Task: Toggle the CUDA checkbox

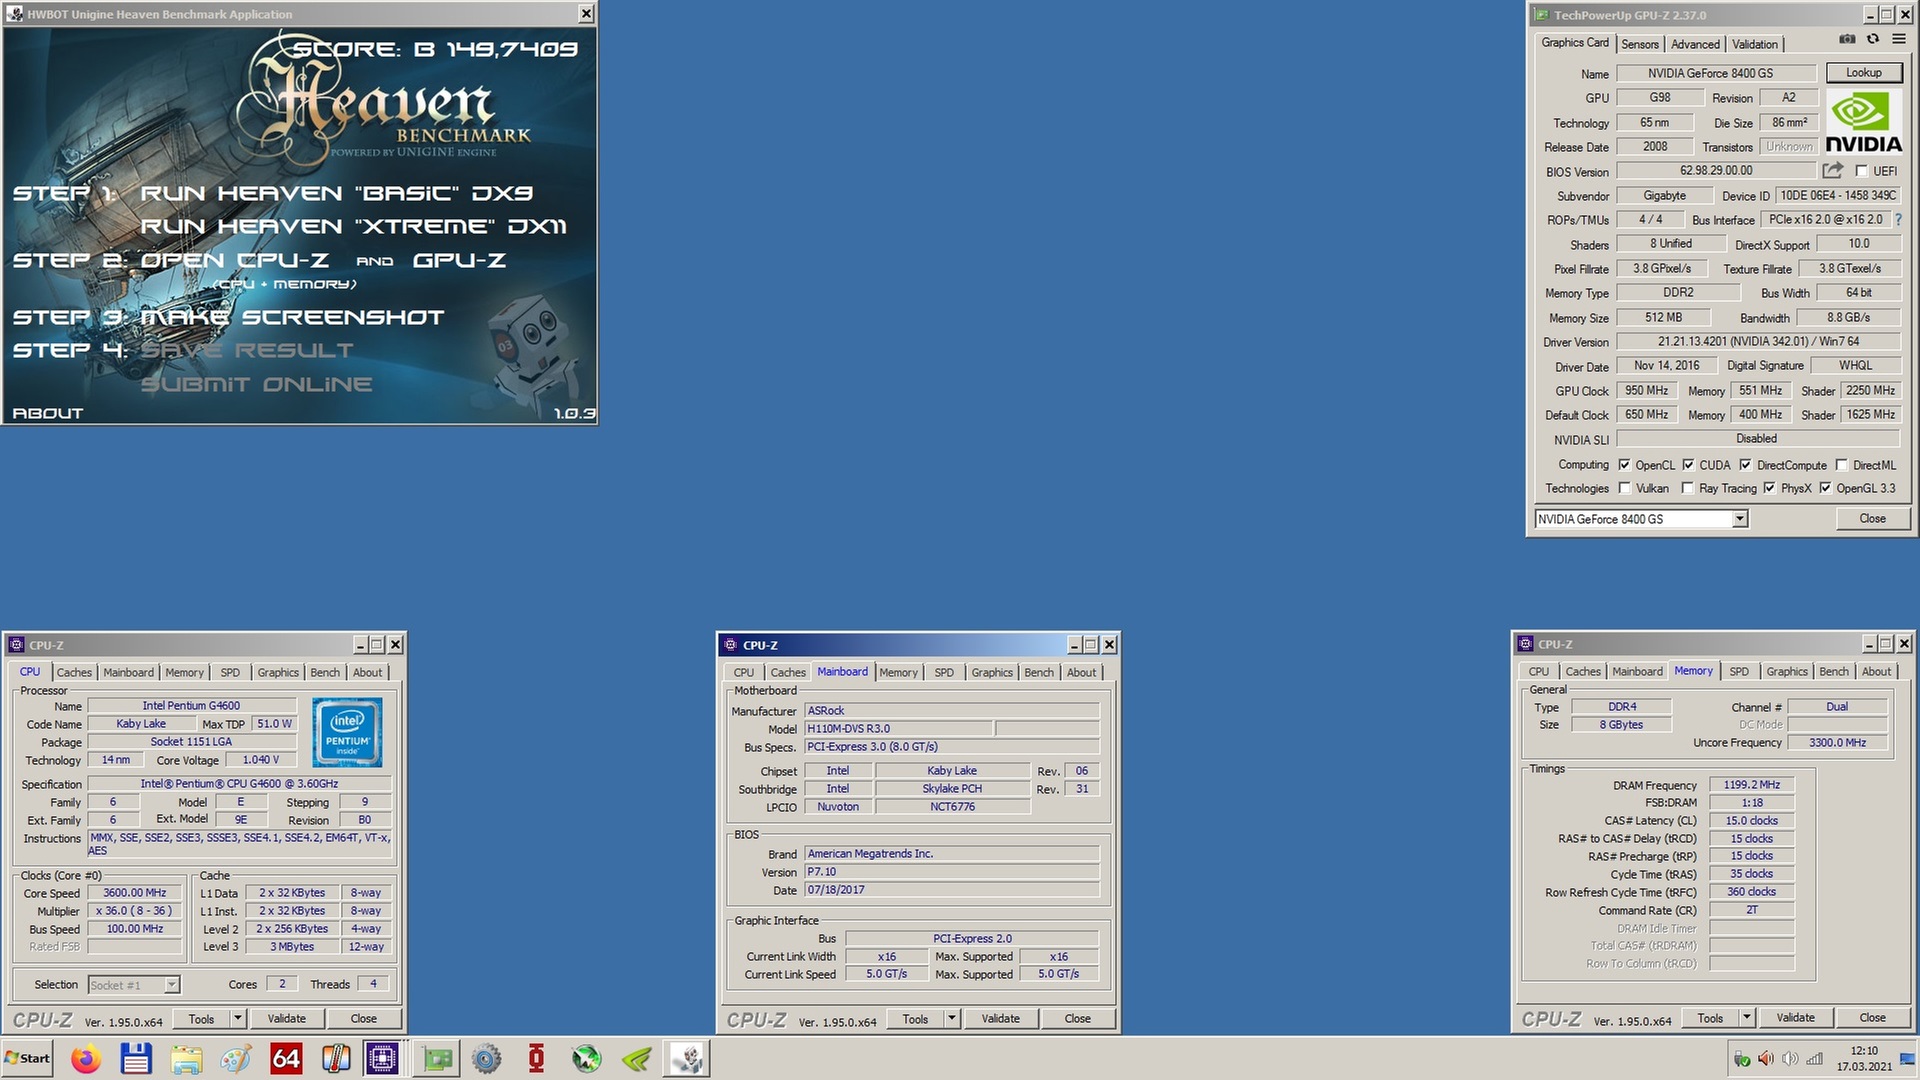Action: (x=1688, y=465)
